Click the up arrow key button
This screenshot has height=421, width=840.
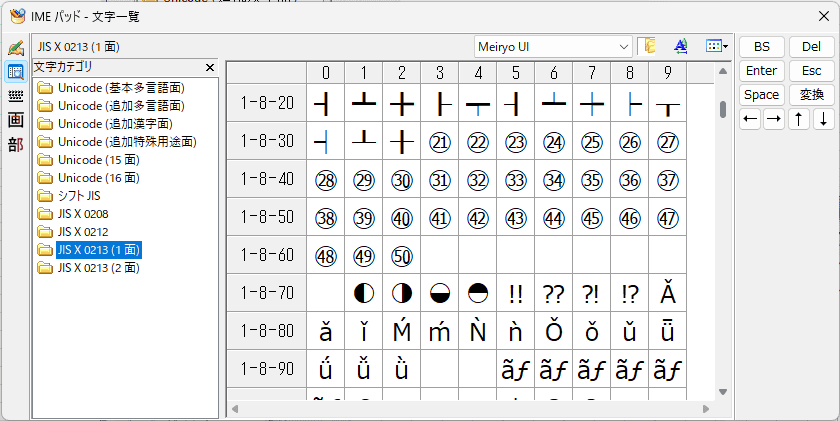pos(799,119)
